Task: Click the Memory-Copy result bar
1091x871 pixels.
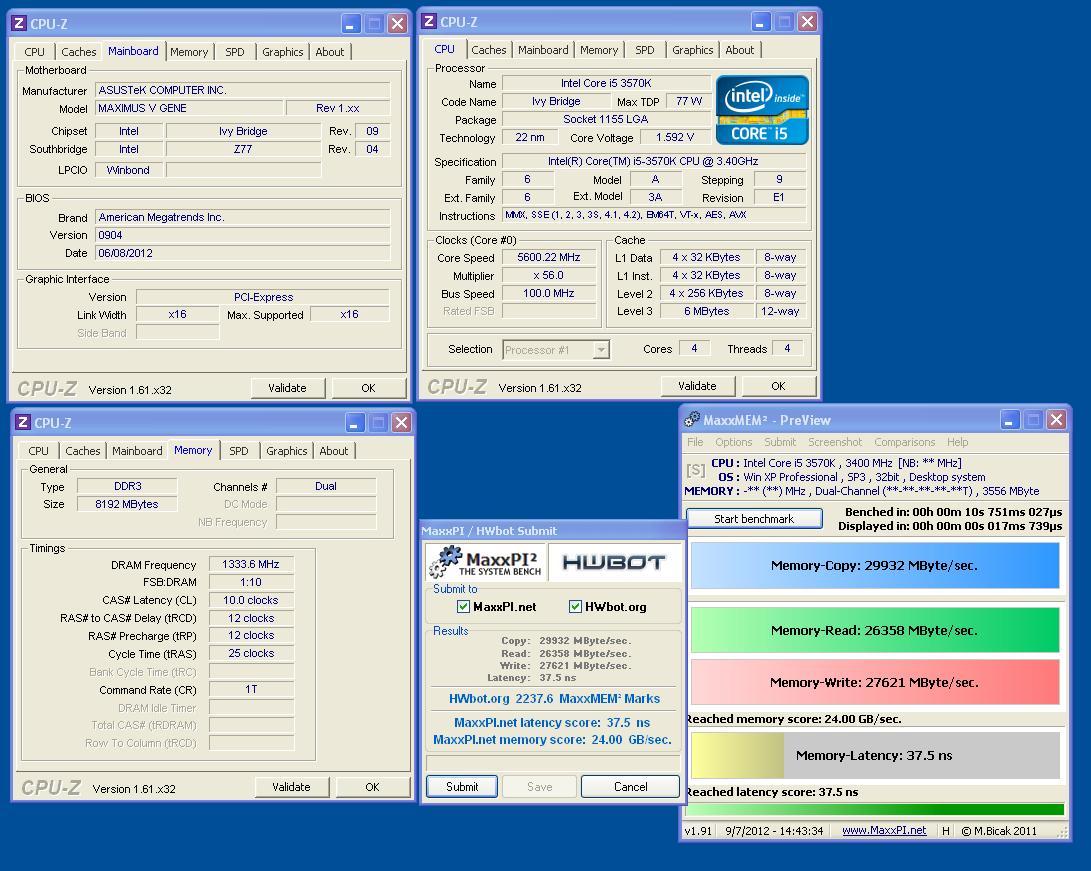Action: 875,566
